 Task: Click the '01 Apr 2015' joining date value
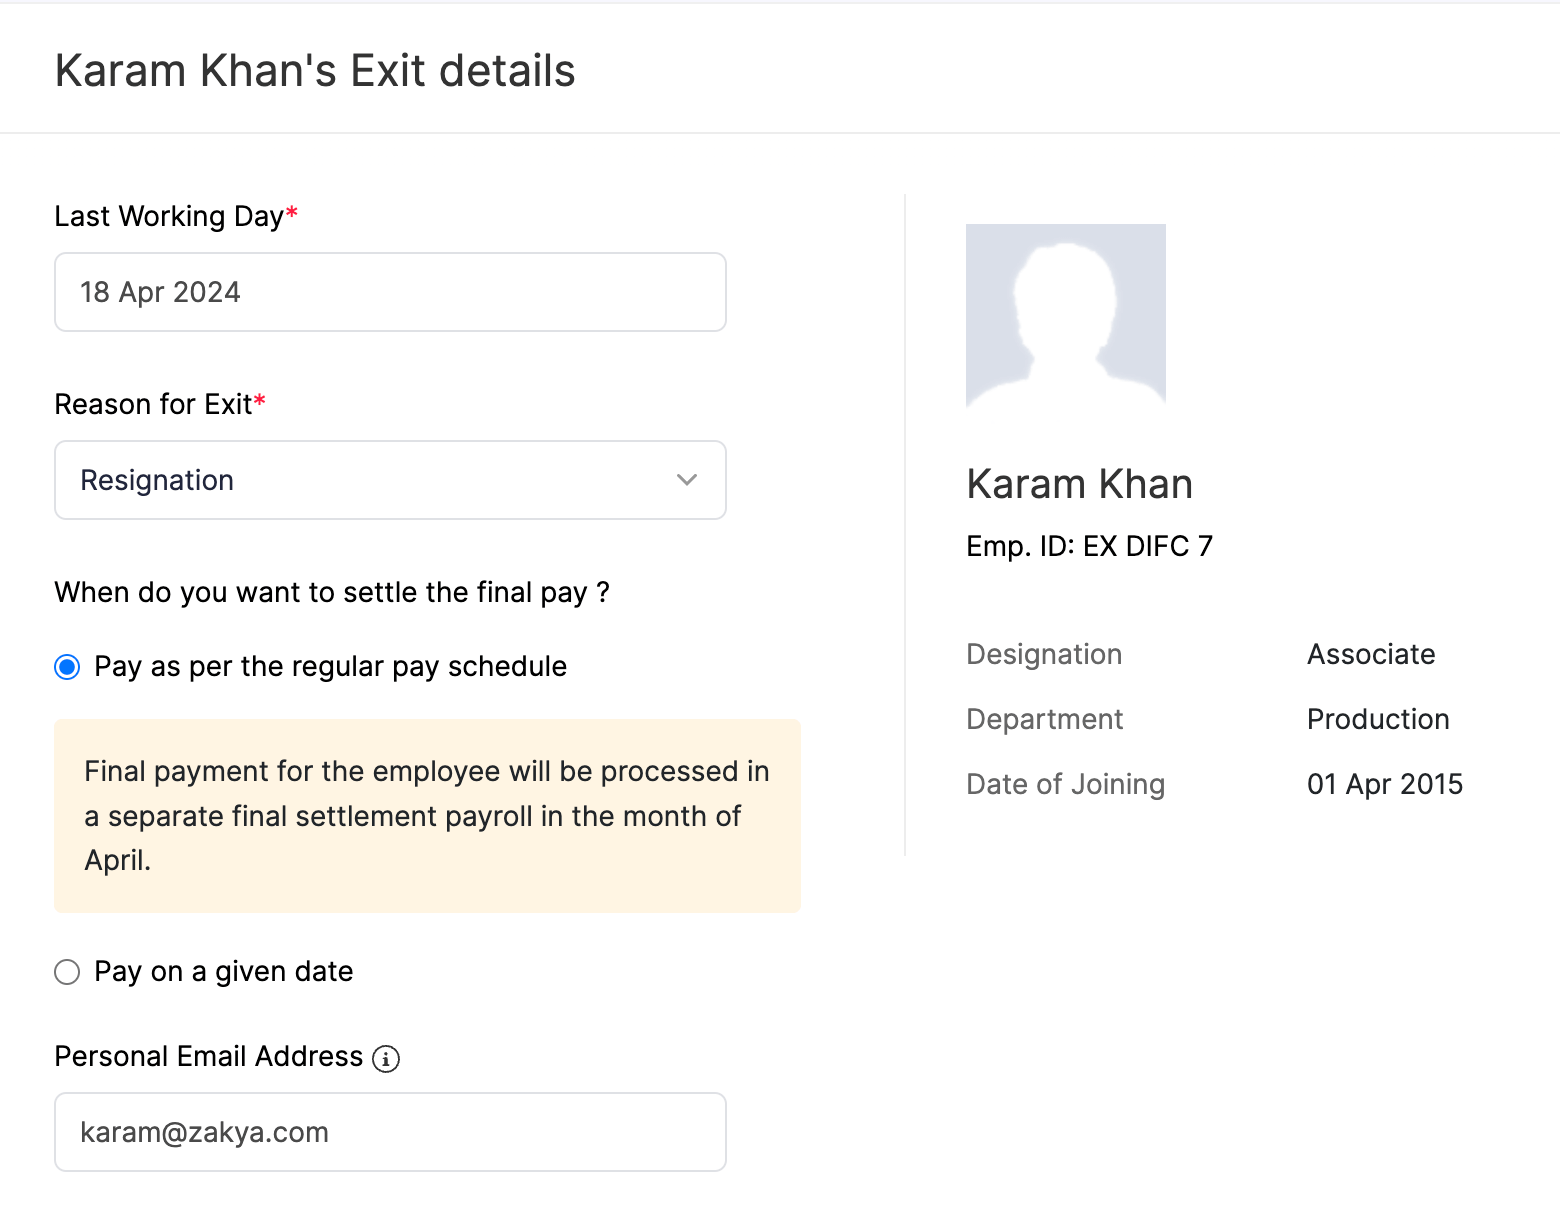pyautogui.click(x=1385, y=784)
